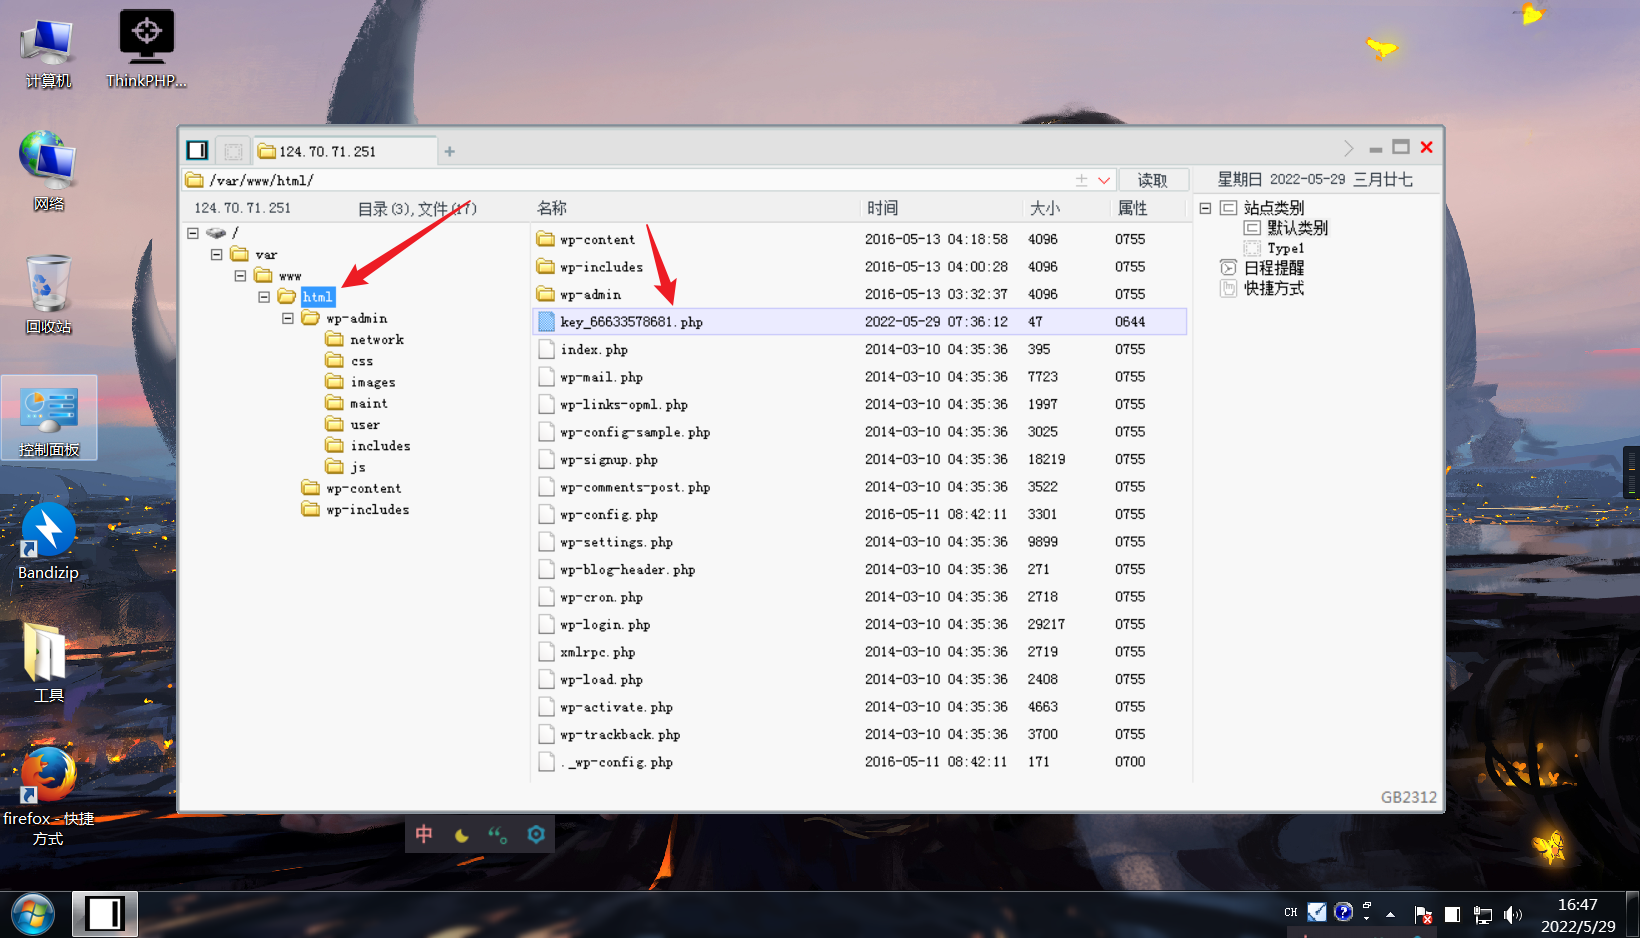Open the 控制面板 desktop icon

(49, 418)
